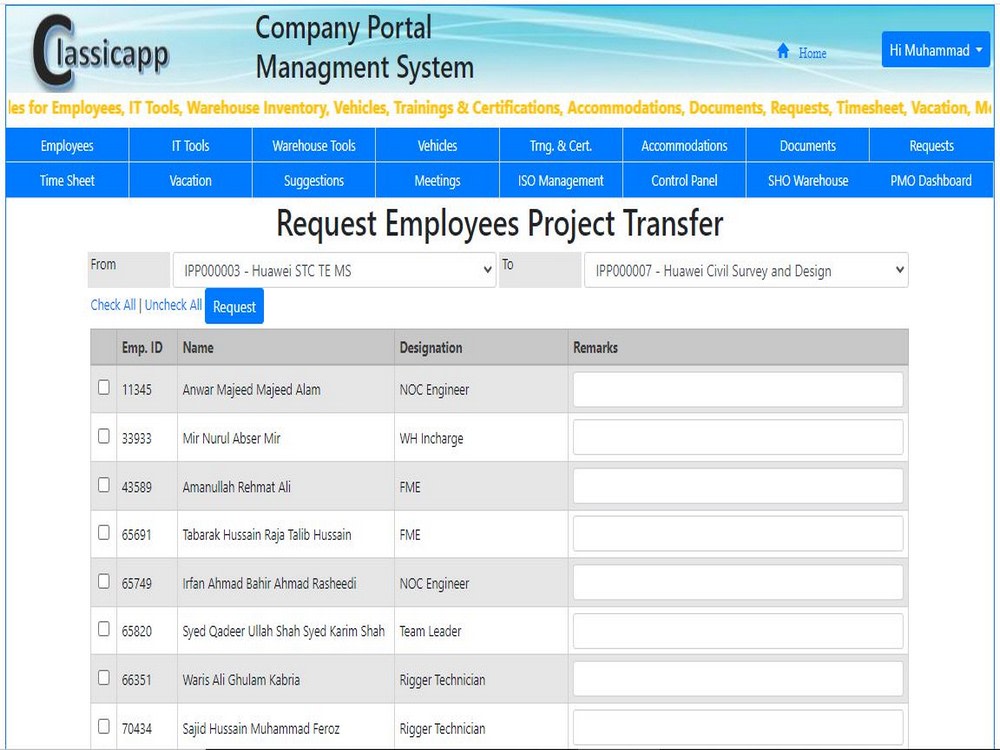Viewport: 1000px width, 750px height.
Task: Open the Employees menu
Action: 67,145
